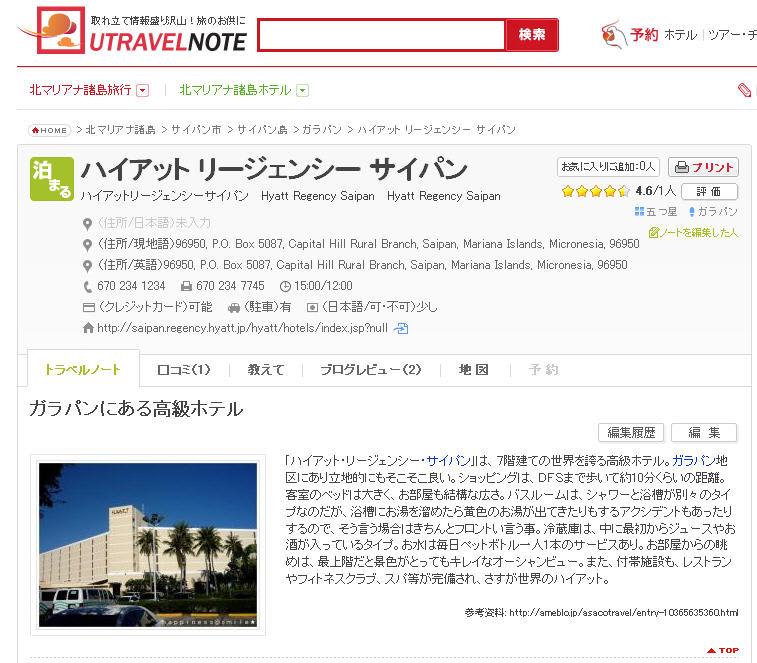Open breadcrumb link サイパン市
Image resolution: width=757 pixels, height=663 pixels.
[x=196, y=129]
